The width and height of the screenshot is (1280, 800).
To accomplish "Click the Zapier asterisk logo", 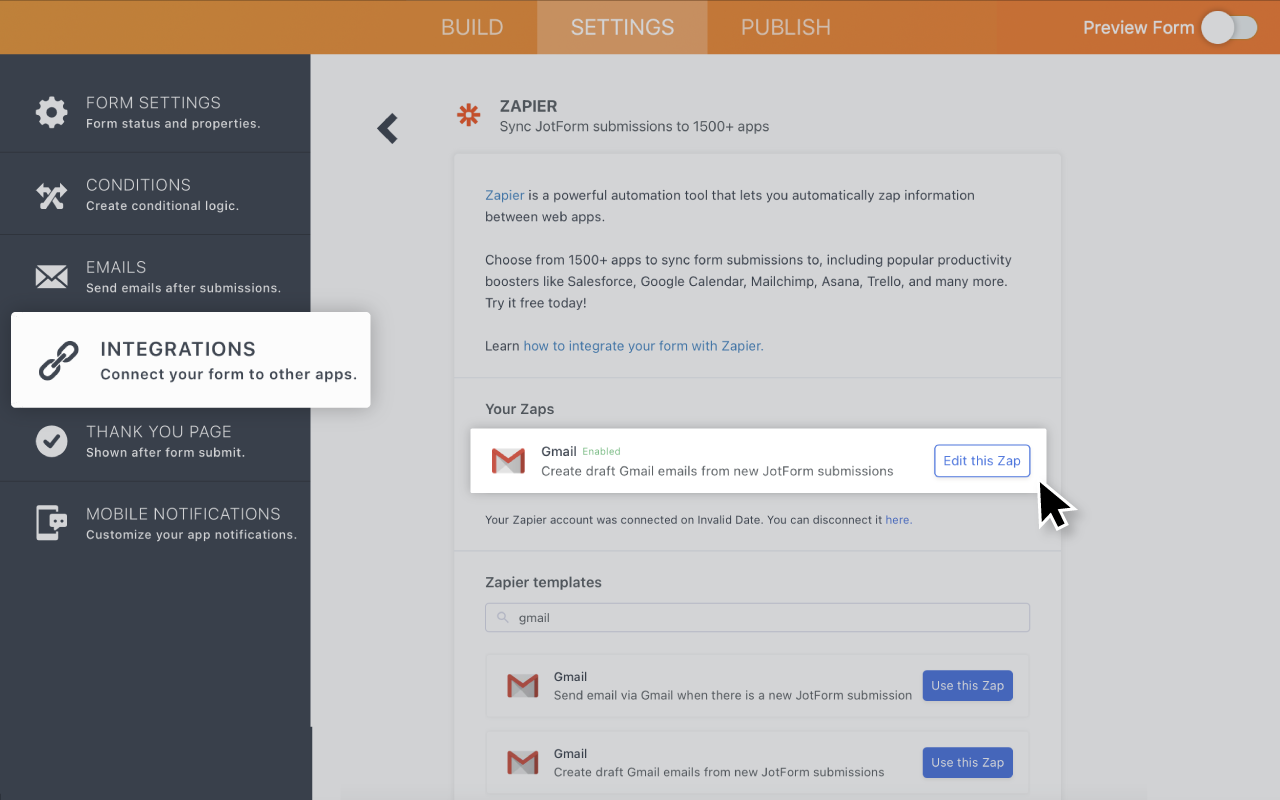I will point(468,115).
